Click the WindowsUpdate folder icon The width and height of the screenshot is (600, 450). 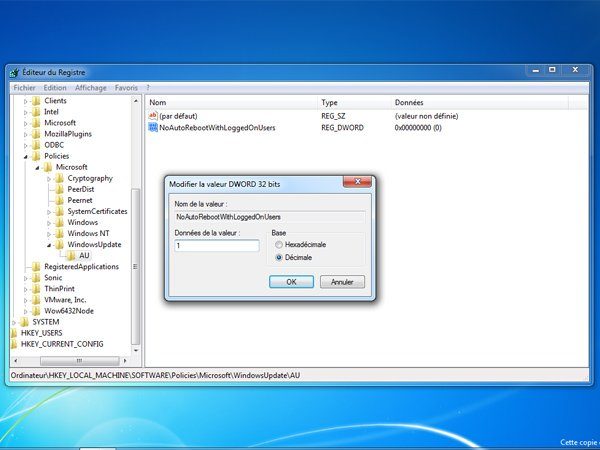point(59,245)
